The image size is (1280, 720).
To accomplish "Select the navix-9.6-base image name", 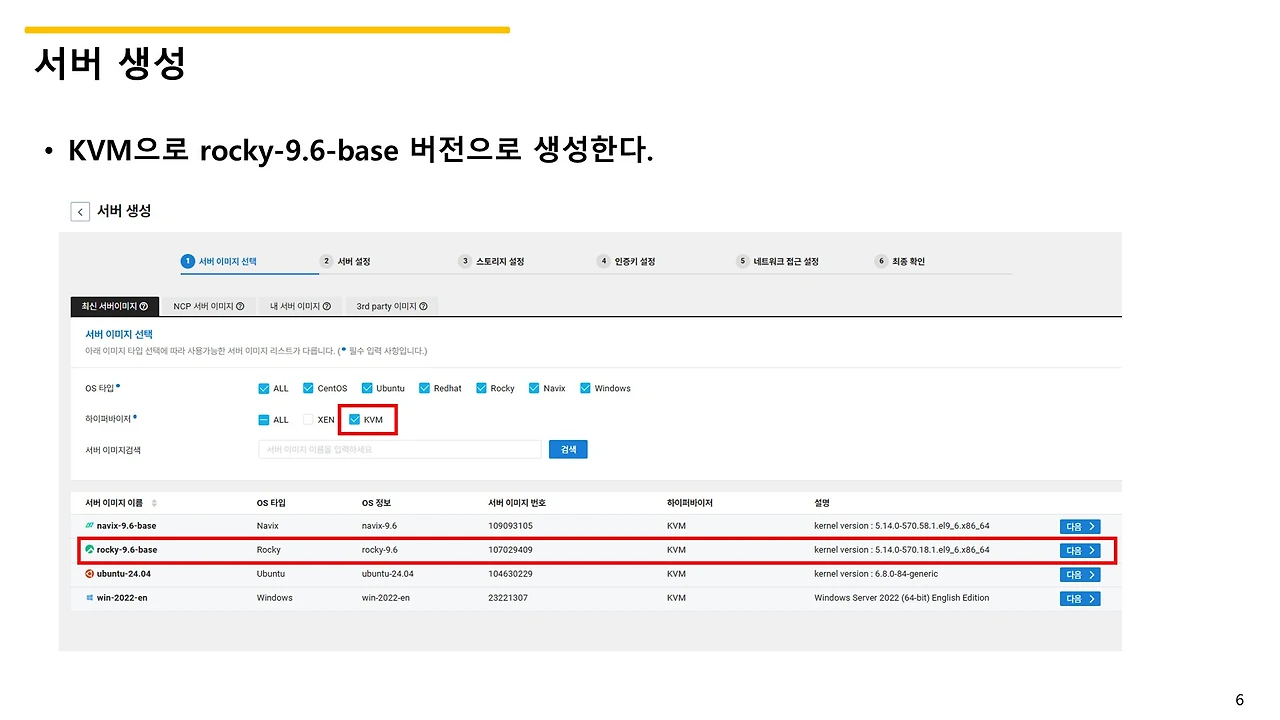I will 126,526.
